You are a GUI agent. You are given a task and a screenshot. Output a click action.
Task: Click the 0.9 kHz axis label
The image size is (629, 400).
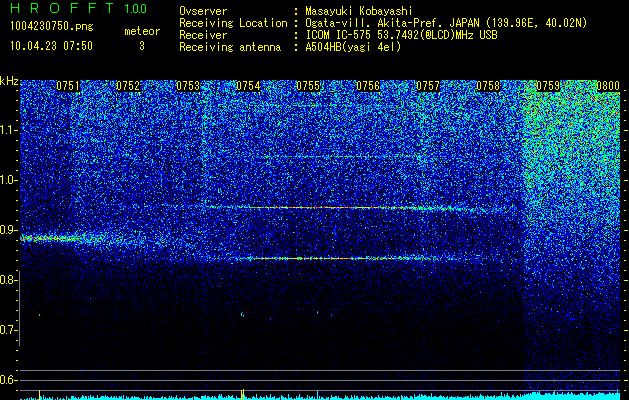(x=8, y=230)
